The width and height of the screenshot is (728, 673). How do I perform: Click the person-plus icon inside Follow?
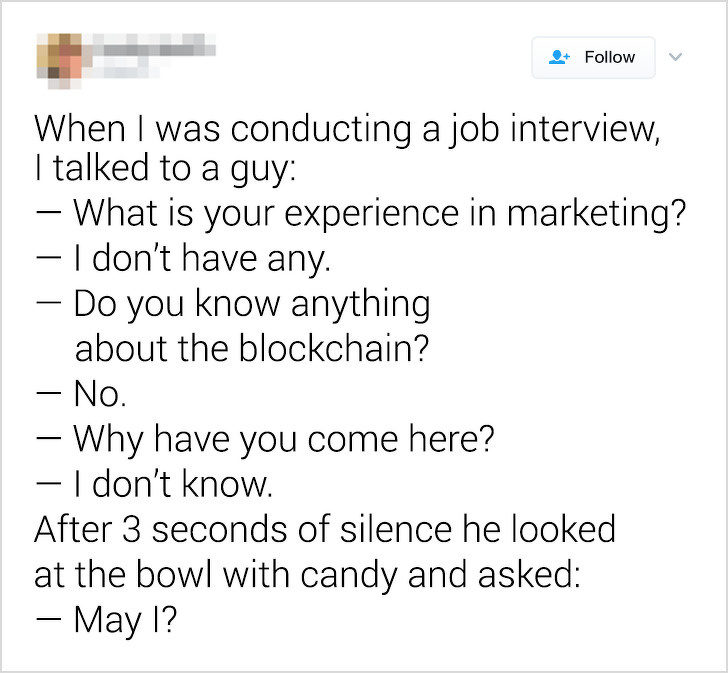tap(559, 57)
